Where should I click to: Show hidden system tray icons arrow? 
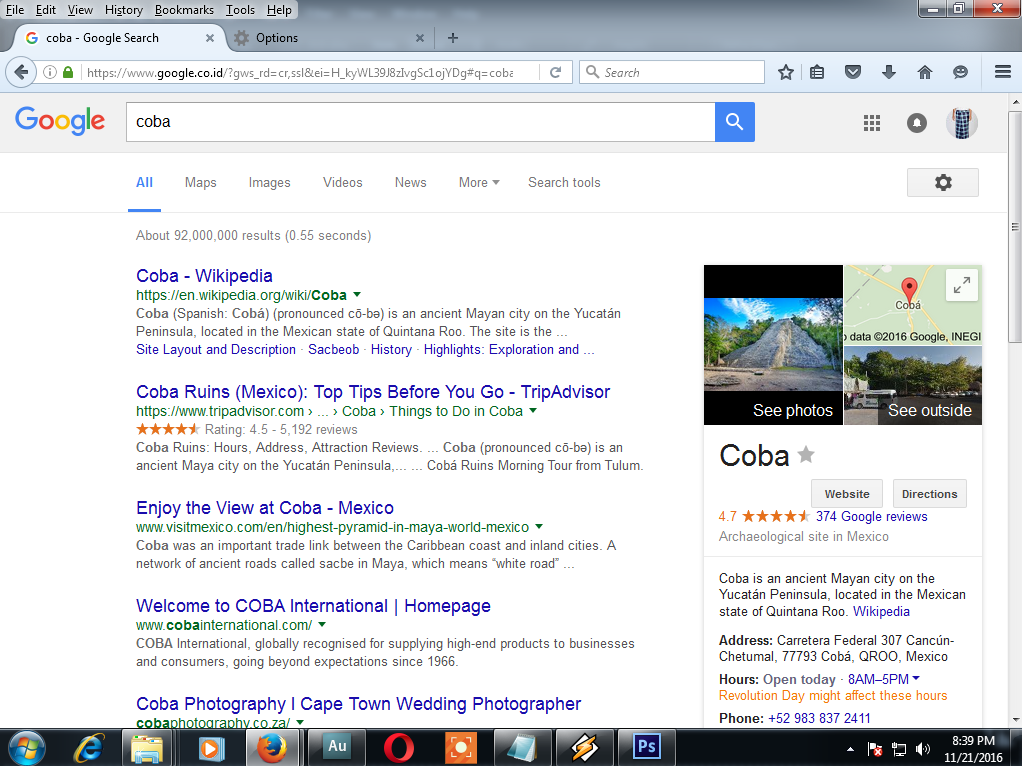850,749
